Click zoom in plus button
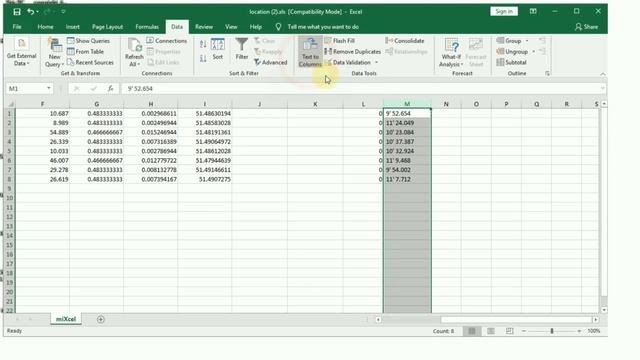The height and width of the screenshot is (360, 640). [579, 331]
